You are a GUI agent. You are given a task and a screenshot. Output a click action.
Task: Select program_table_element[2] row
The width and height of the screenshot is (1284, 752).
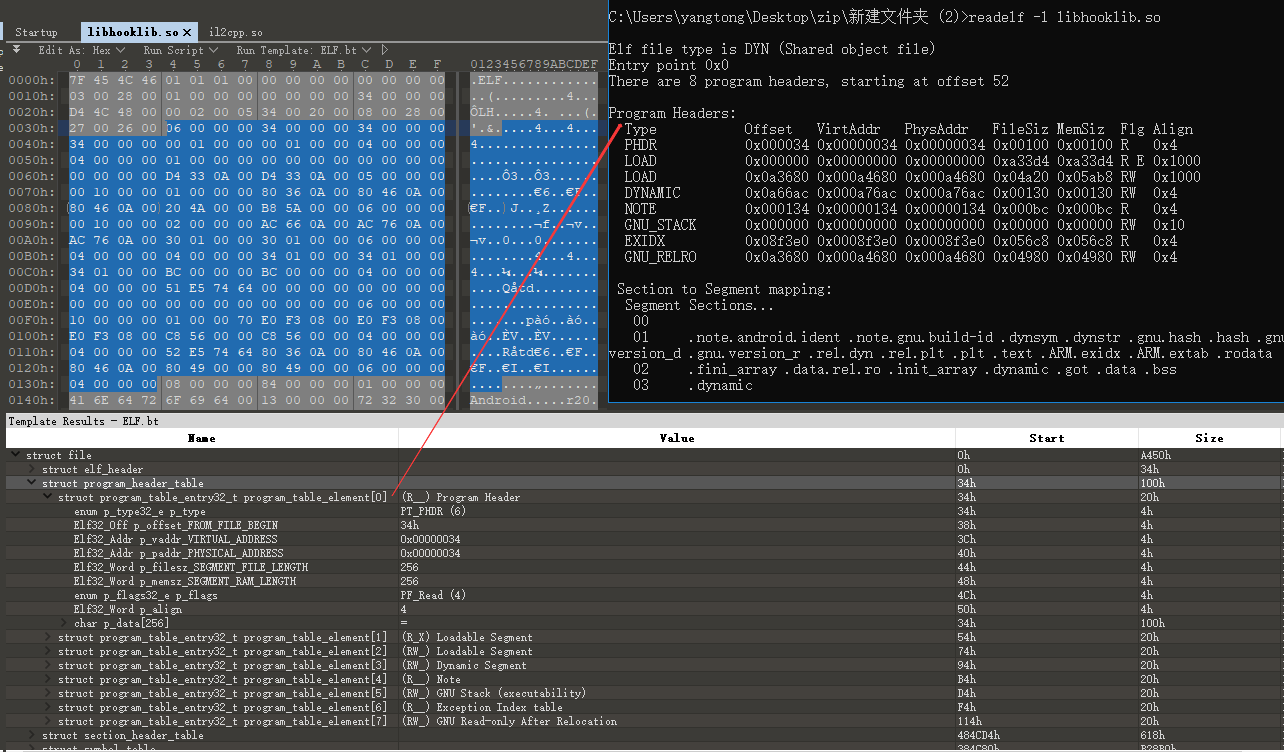tap(642, 651)
